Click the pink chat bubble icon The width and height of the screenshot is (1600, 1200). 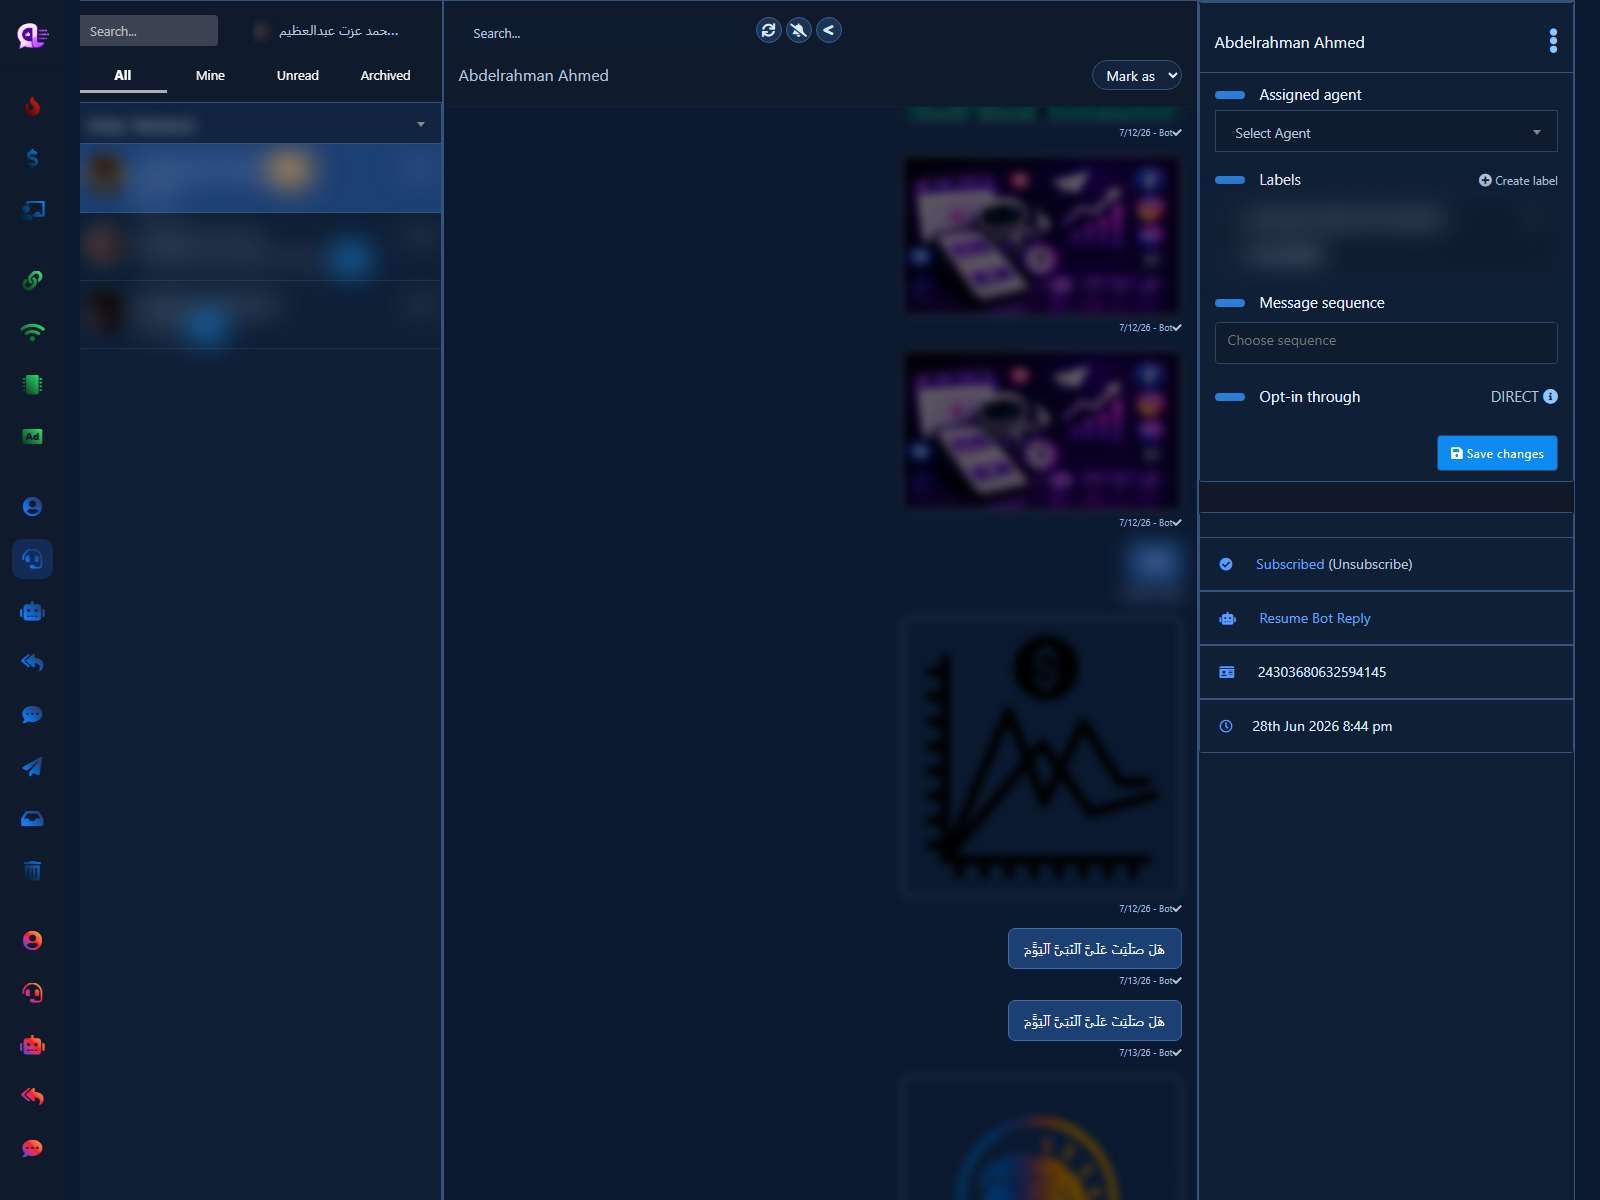(32, 1149)
